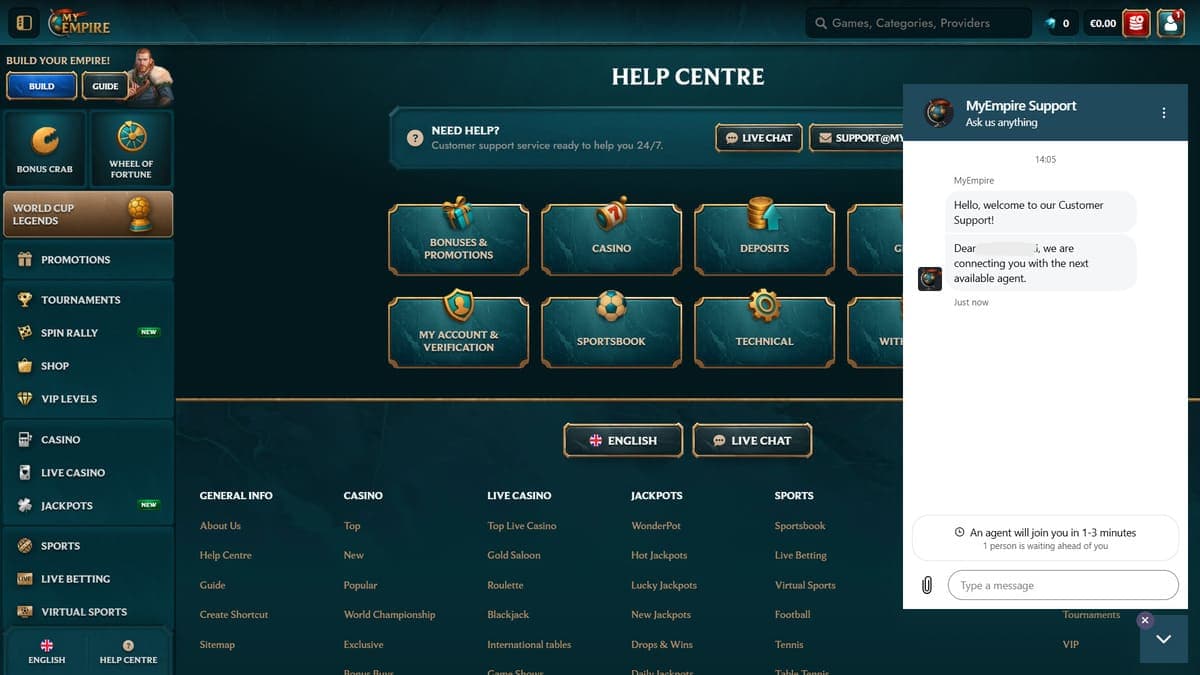
Task: Open Sportsbook footer link
Action: [800, 526]
